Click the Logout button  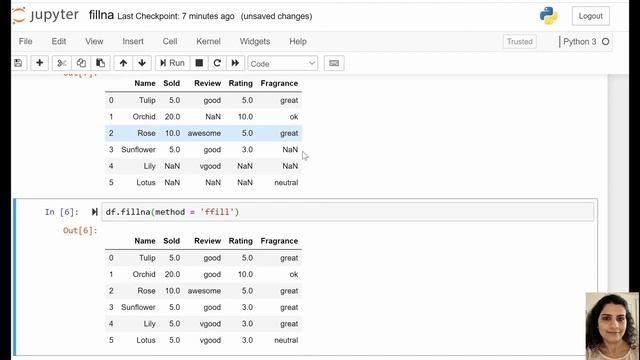[591, 16]
